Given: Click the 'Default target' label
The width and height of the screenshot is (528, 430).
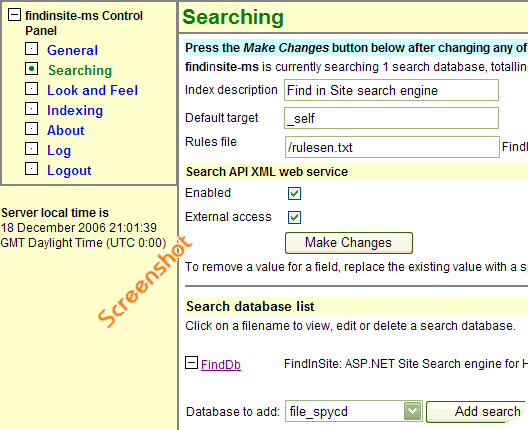Looking at the screenshot, I should click(x=222, y=118).
